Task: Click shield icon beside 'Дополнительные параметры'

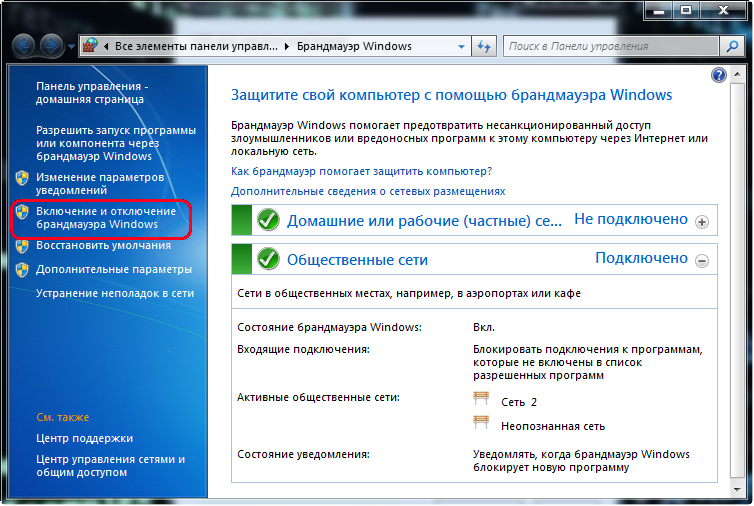Action: pos(22,270)
